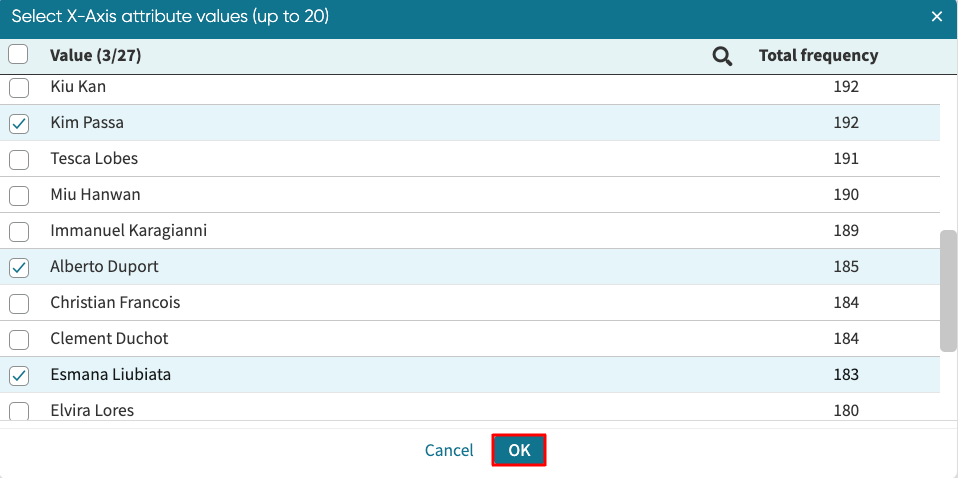Click the Esmana Liubiata row label
Image resolution: width=958 pixels, height=478 pixels.
[110, 375]
